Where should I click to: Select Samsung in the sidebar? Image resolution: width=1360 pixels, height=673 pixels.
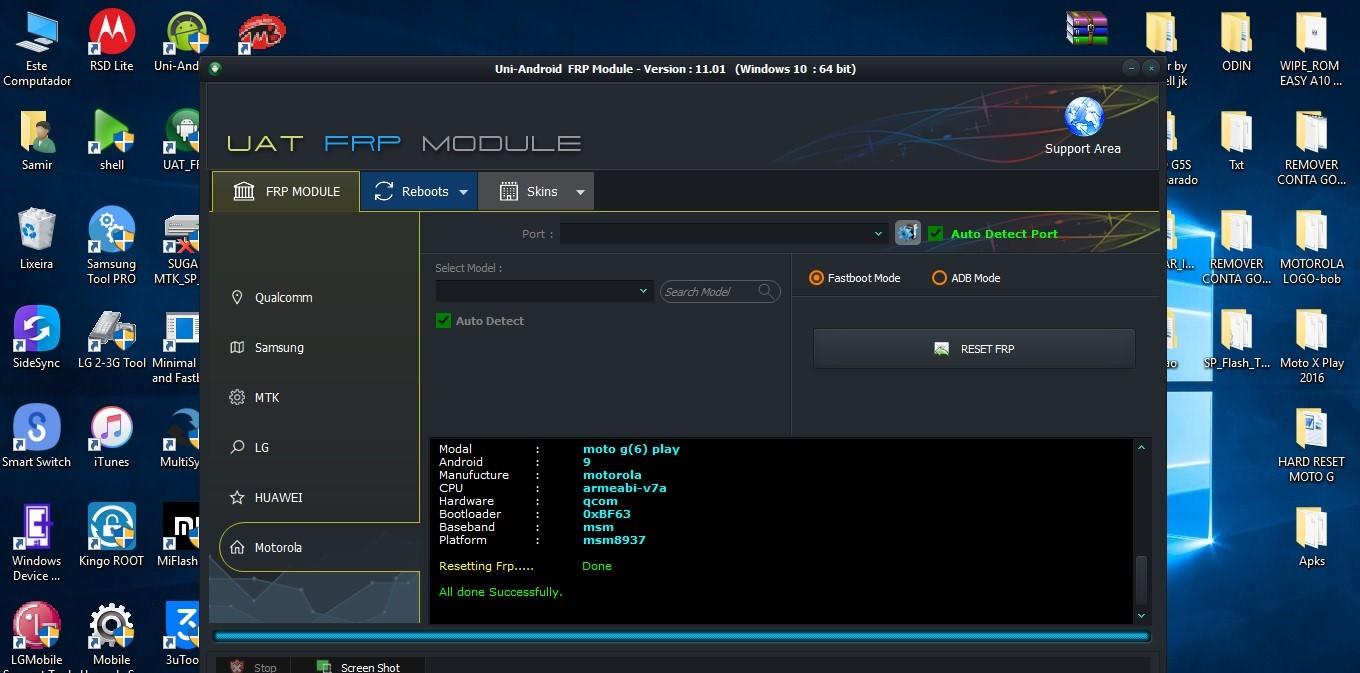pos(279,347)
